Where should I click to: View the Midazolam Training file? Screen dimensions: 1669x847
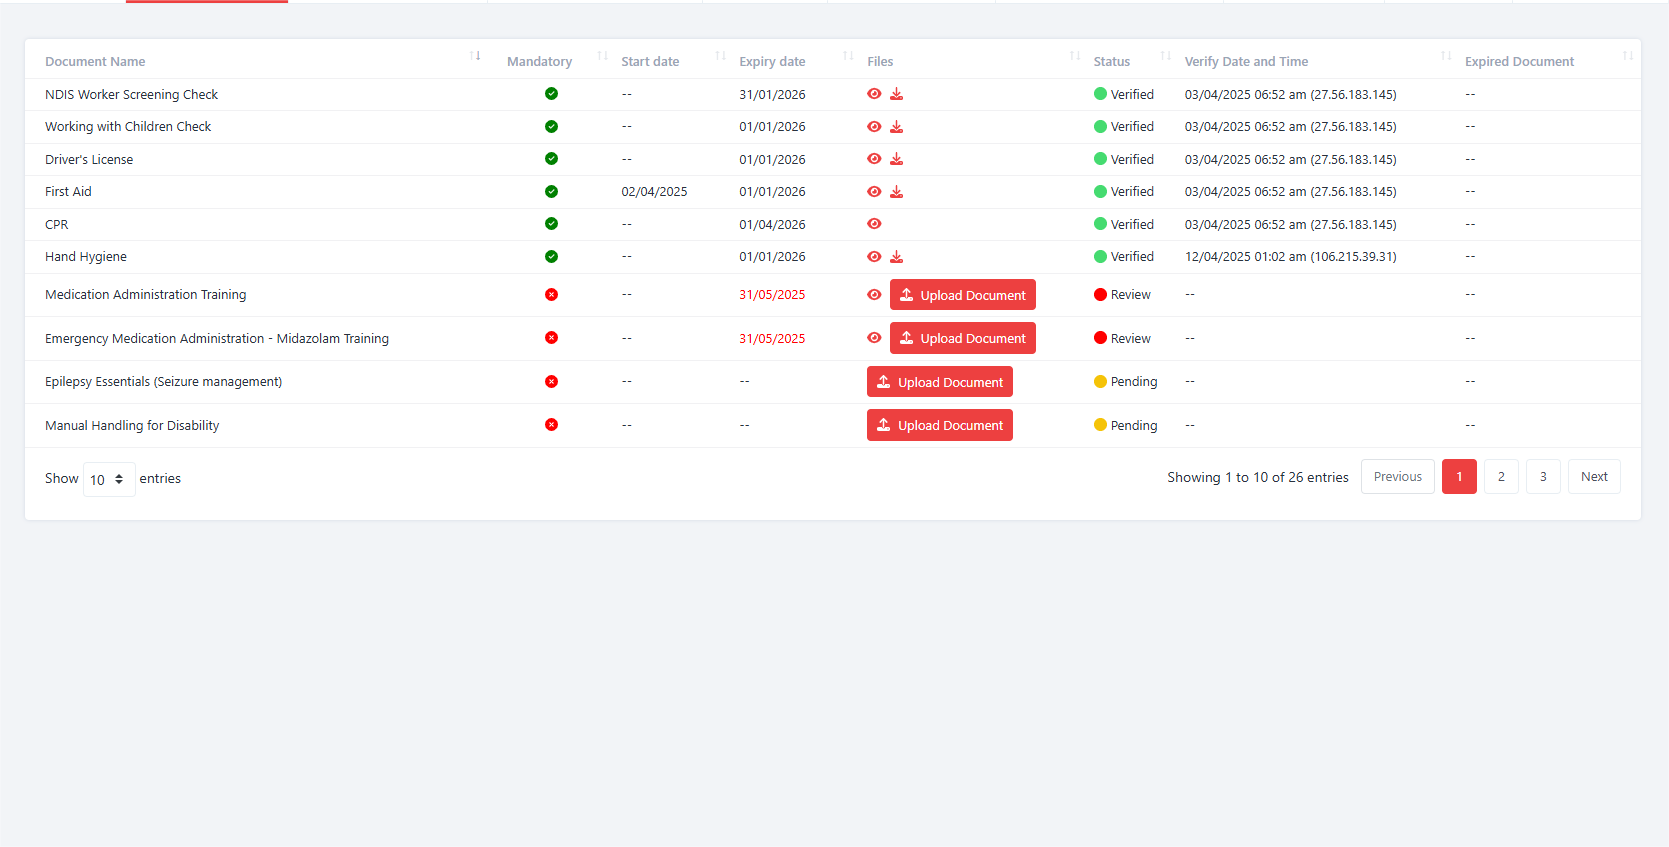tap(874, 338)
